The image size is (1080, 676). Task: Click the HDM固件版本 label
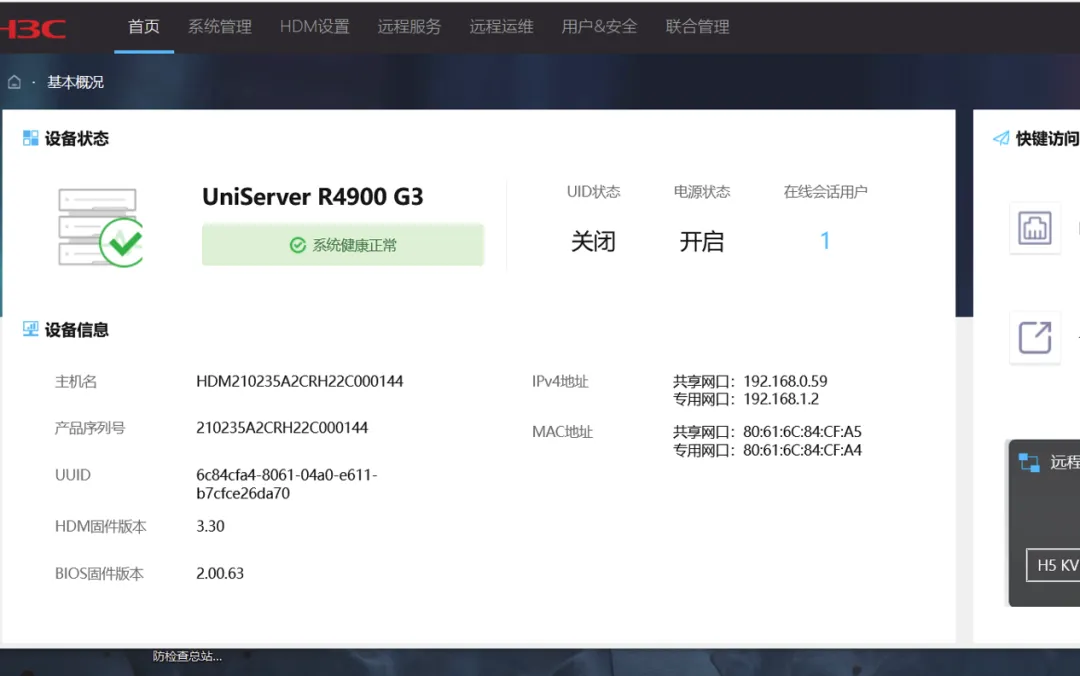pyautogui.click(x=101, y=526)
